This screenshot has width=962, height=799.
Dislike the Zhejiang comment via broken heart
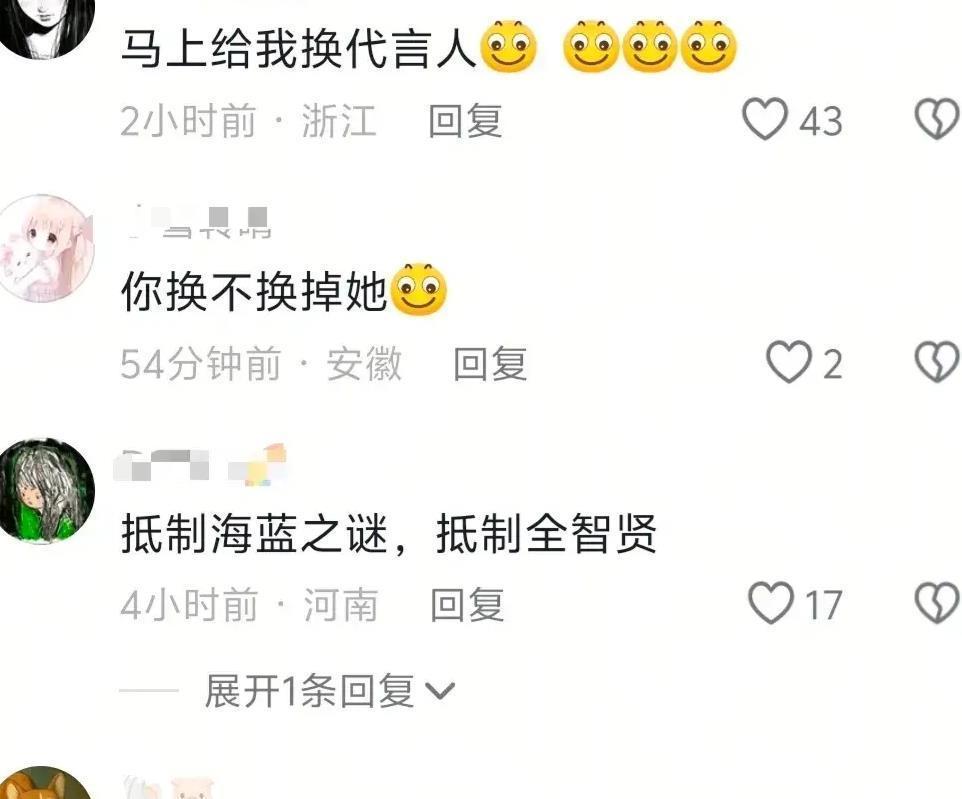click(x=937, y=118)
